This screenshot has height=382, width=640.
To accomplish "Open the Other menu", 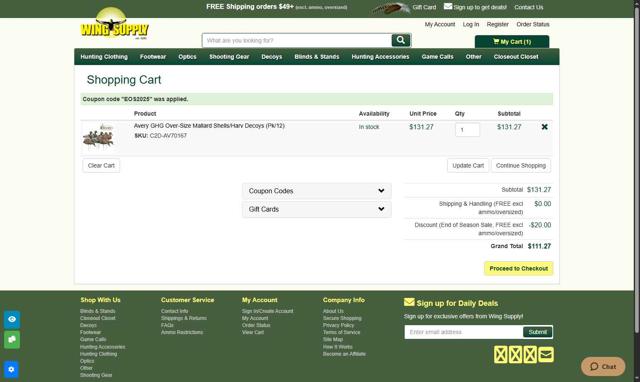I will point(473,57).
